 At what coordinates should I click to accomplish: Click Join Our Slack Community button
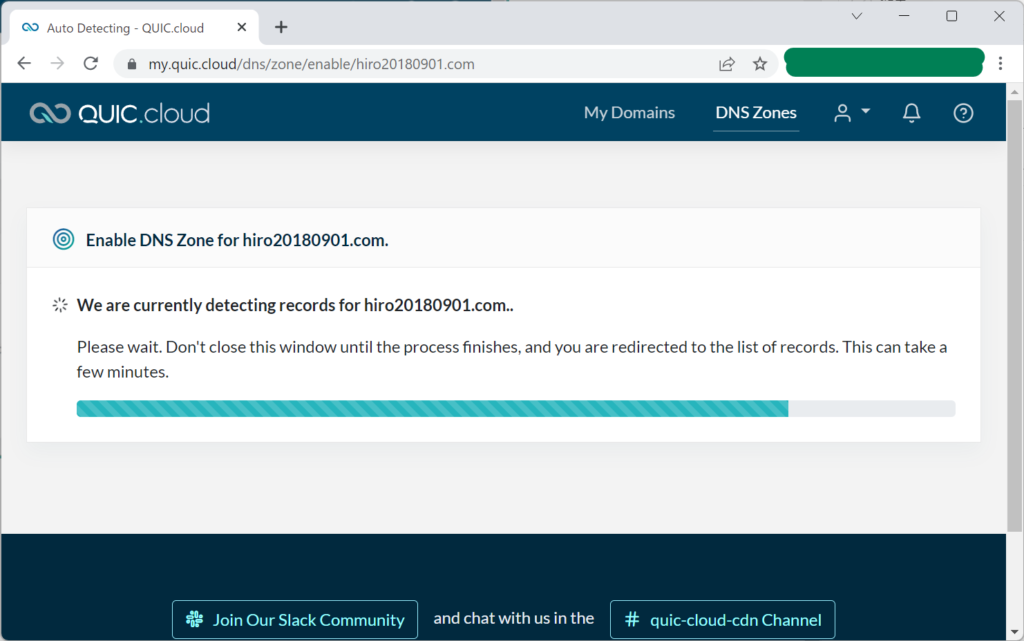(295, 619)
